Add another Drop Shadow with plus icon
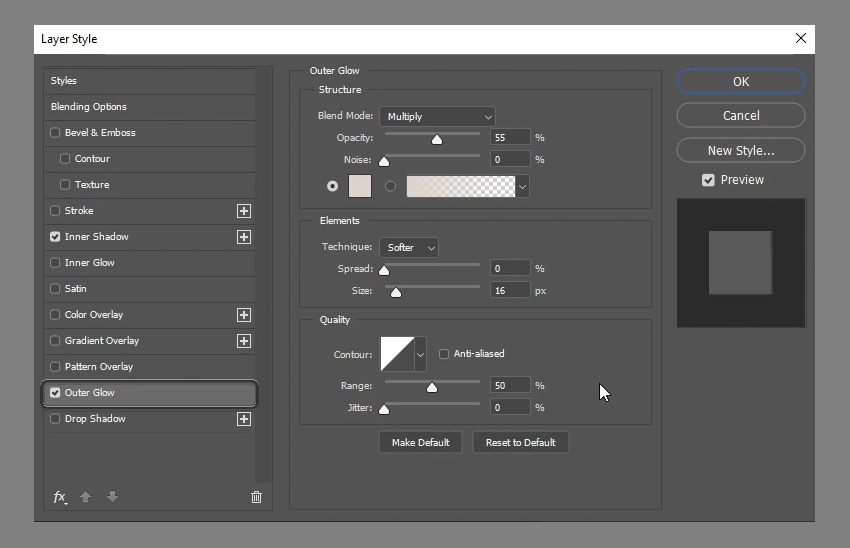850x548 pixels. (243, 419)
